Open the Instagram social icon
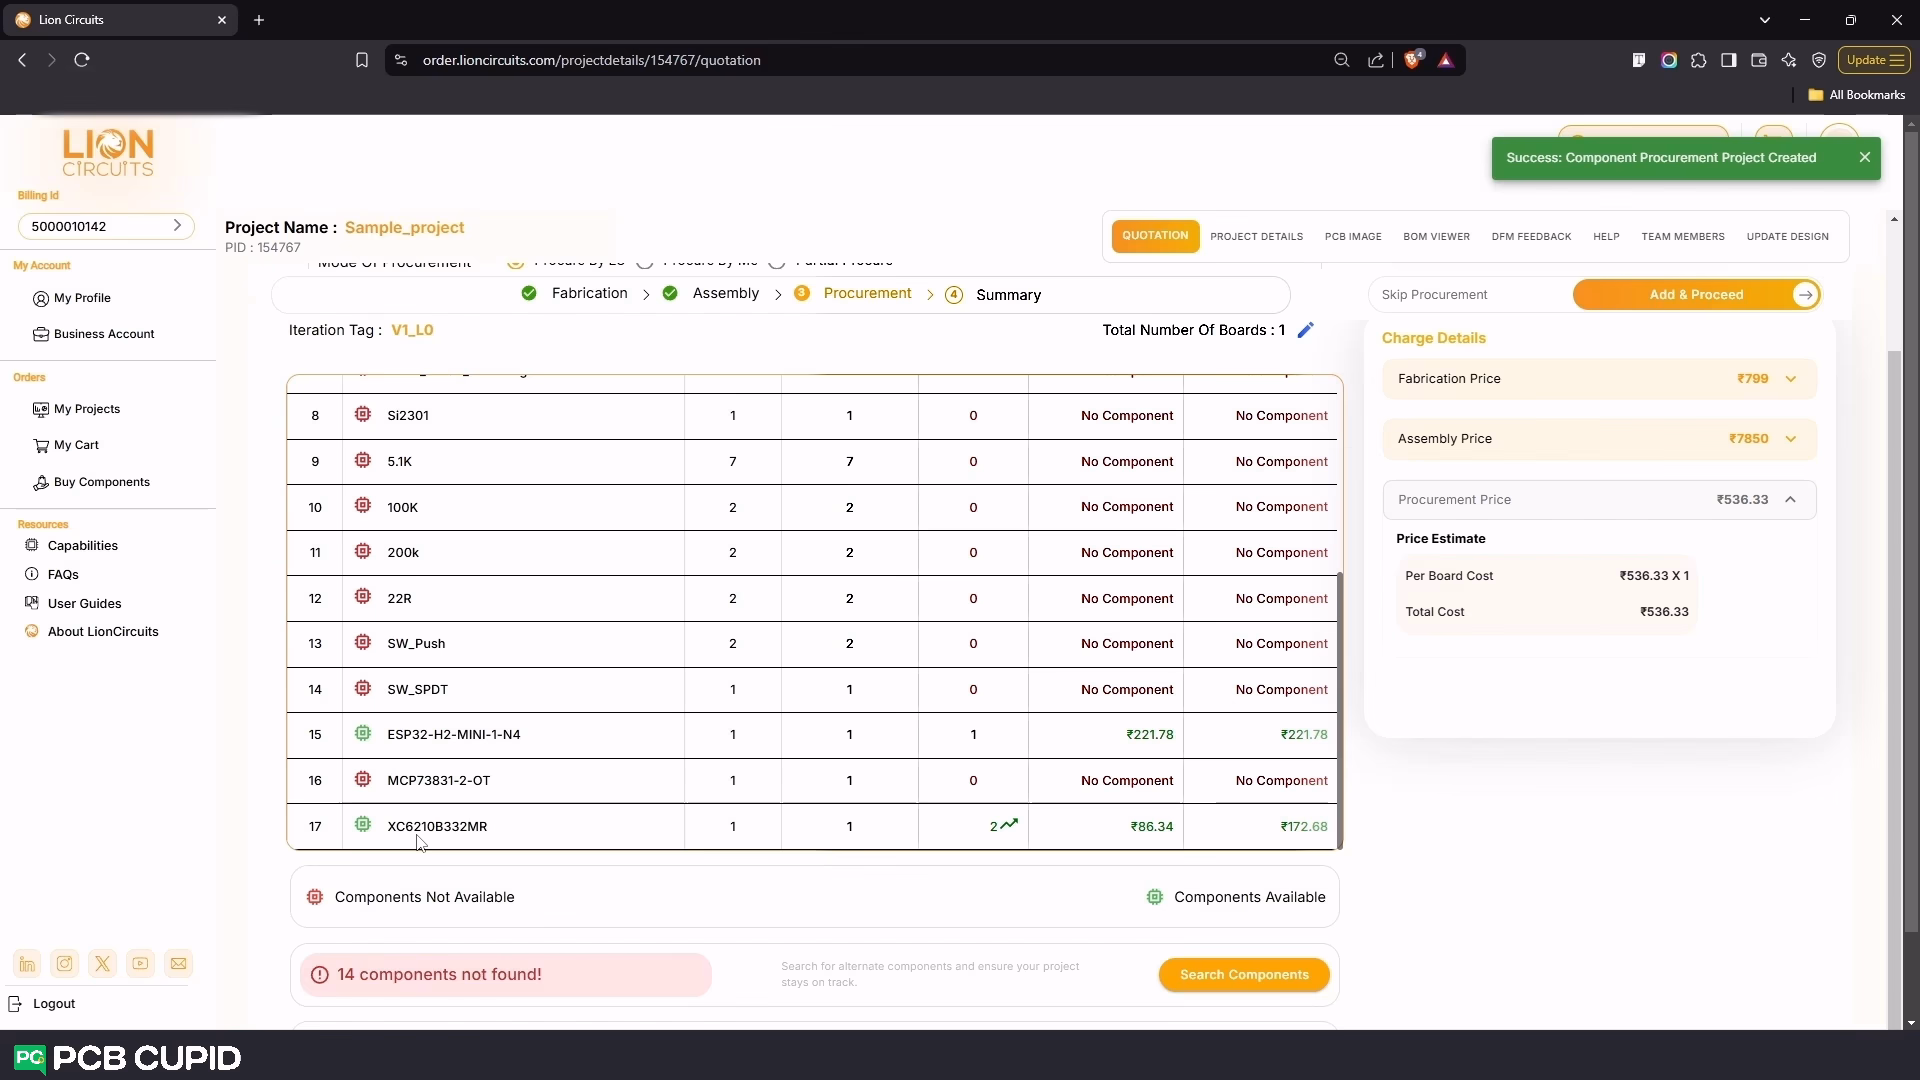The height and width of the screenshot is (1080, 1920). pyautogui.click(x=65, y=964)
